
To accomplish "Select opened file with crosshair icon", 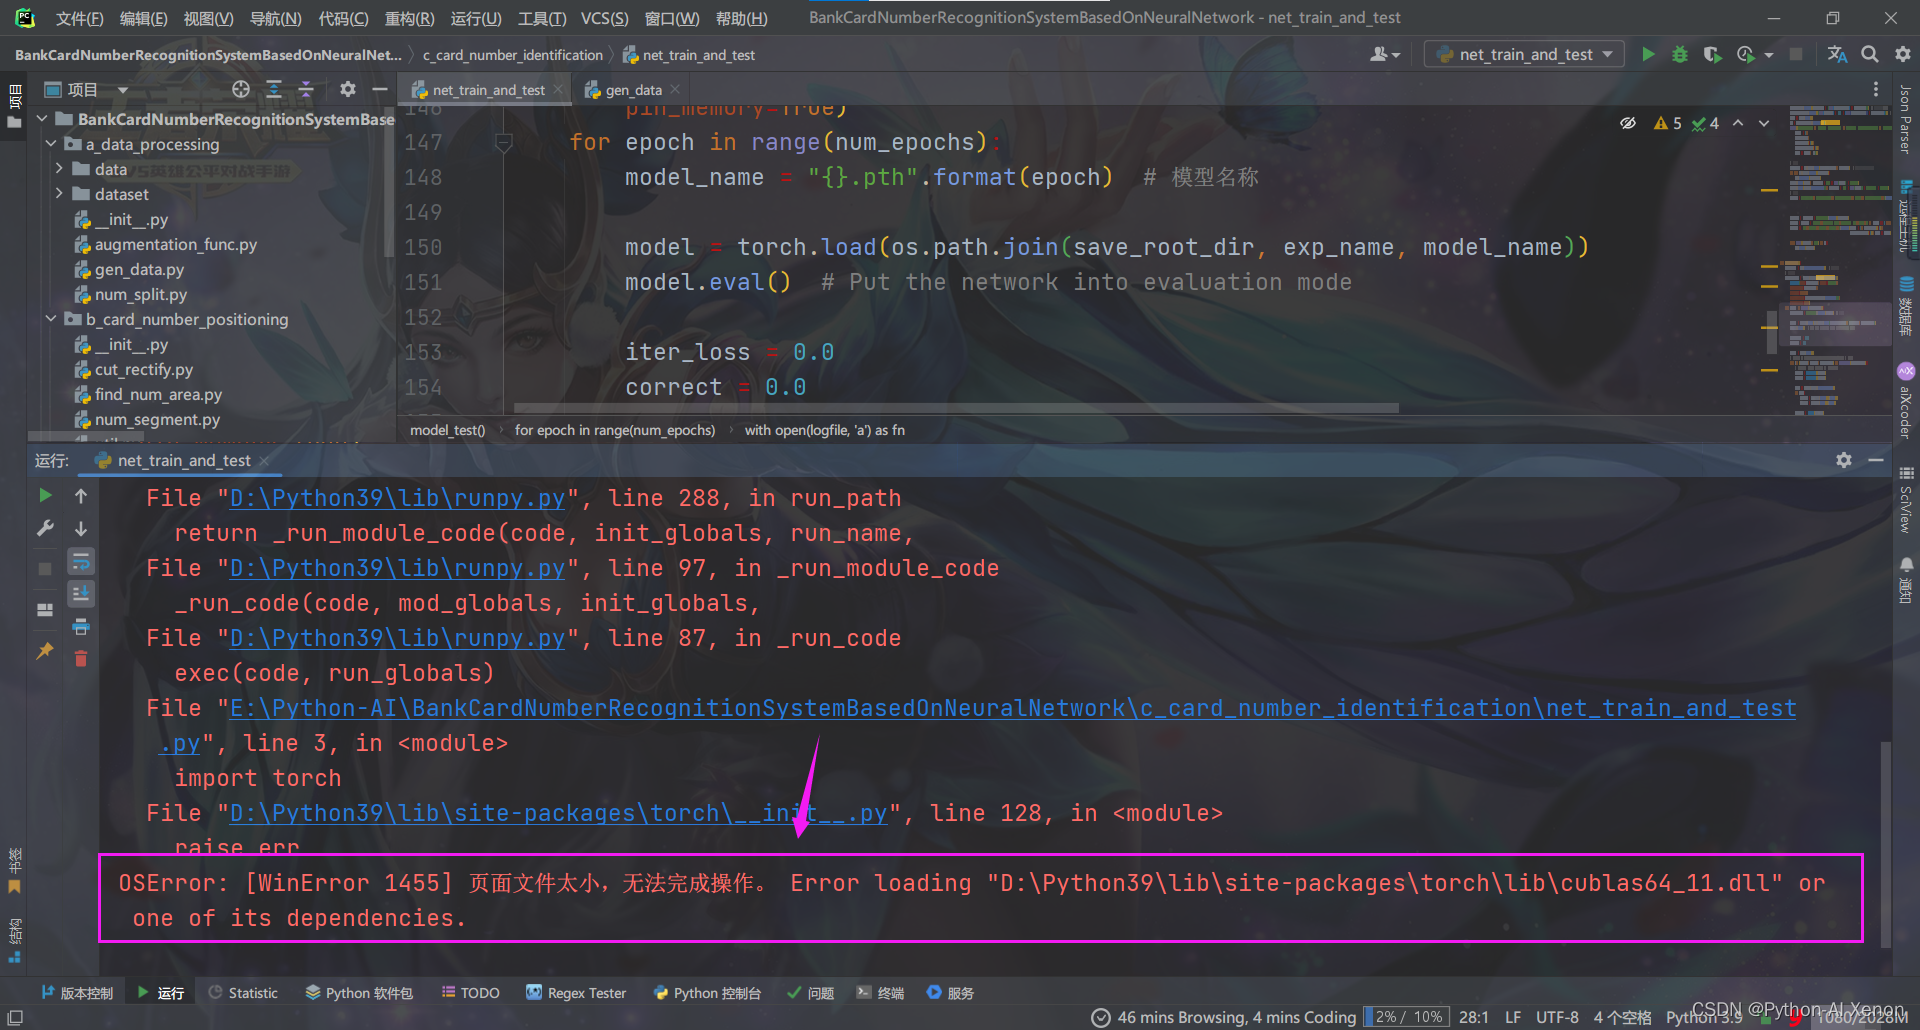I will click(x=241, y=89).
